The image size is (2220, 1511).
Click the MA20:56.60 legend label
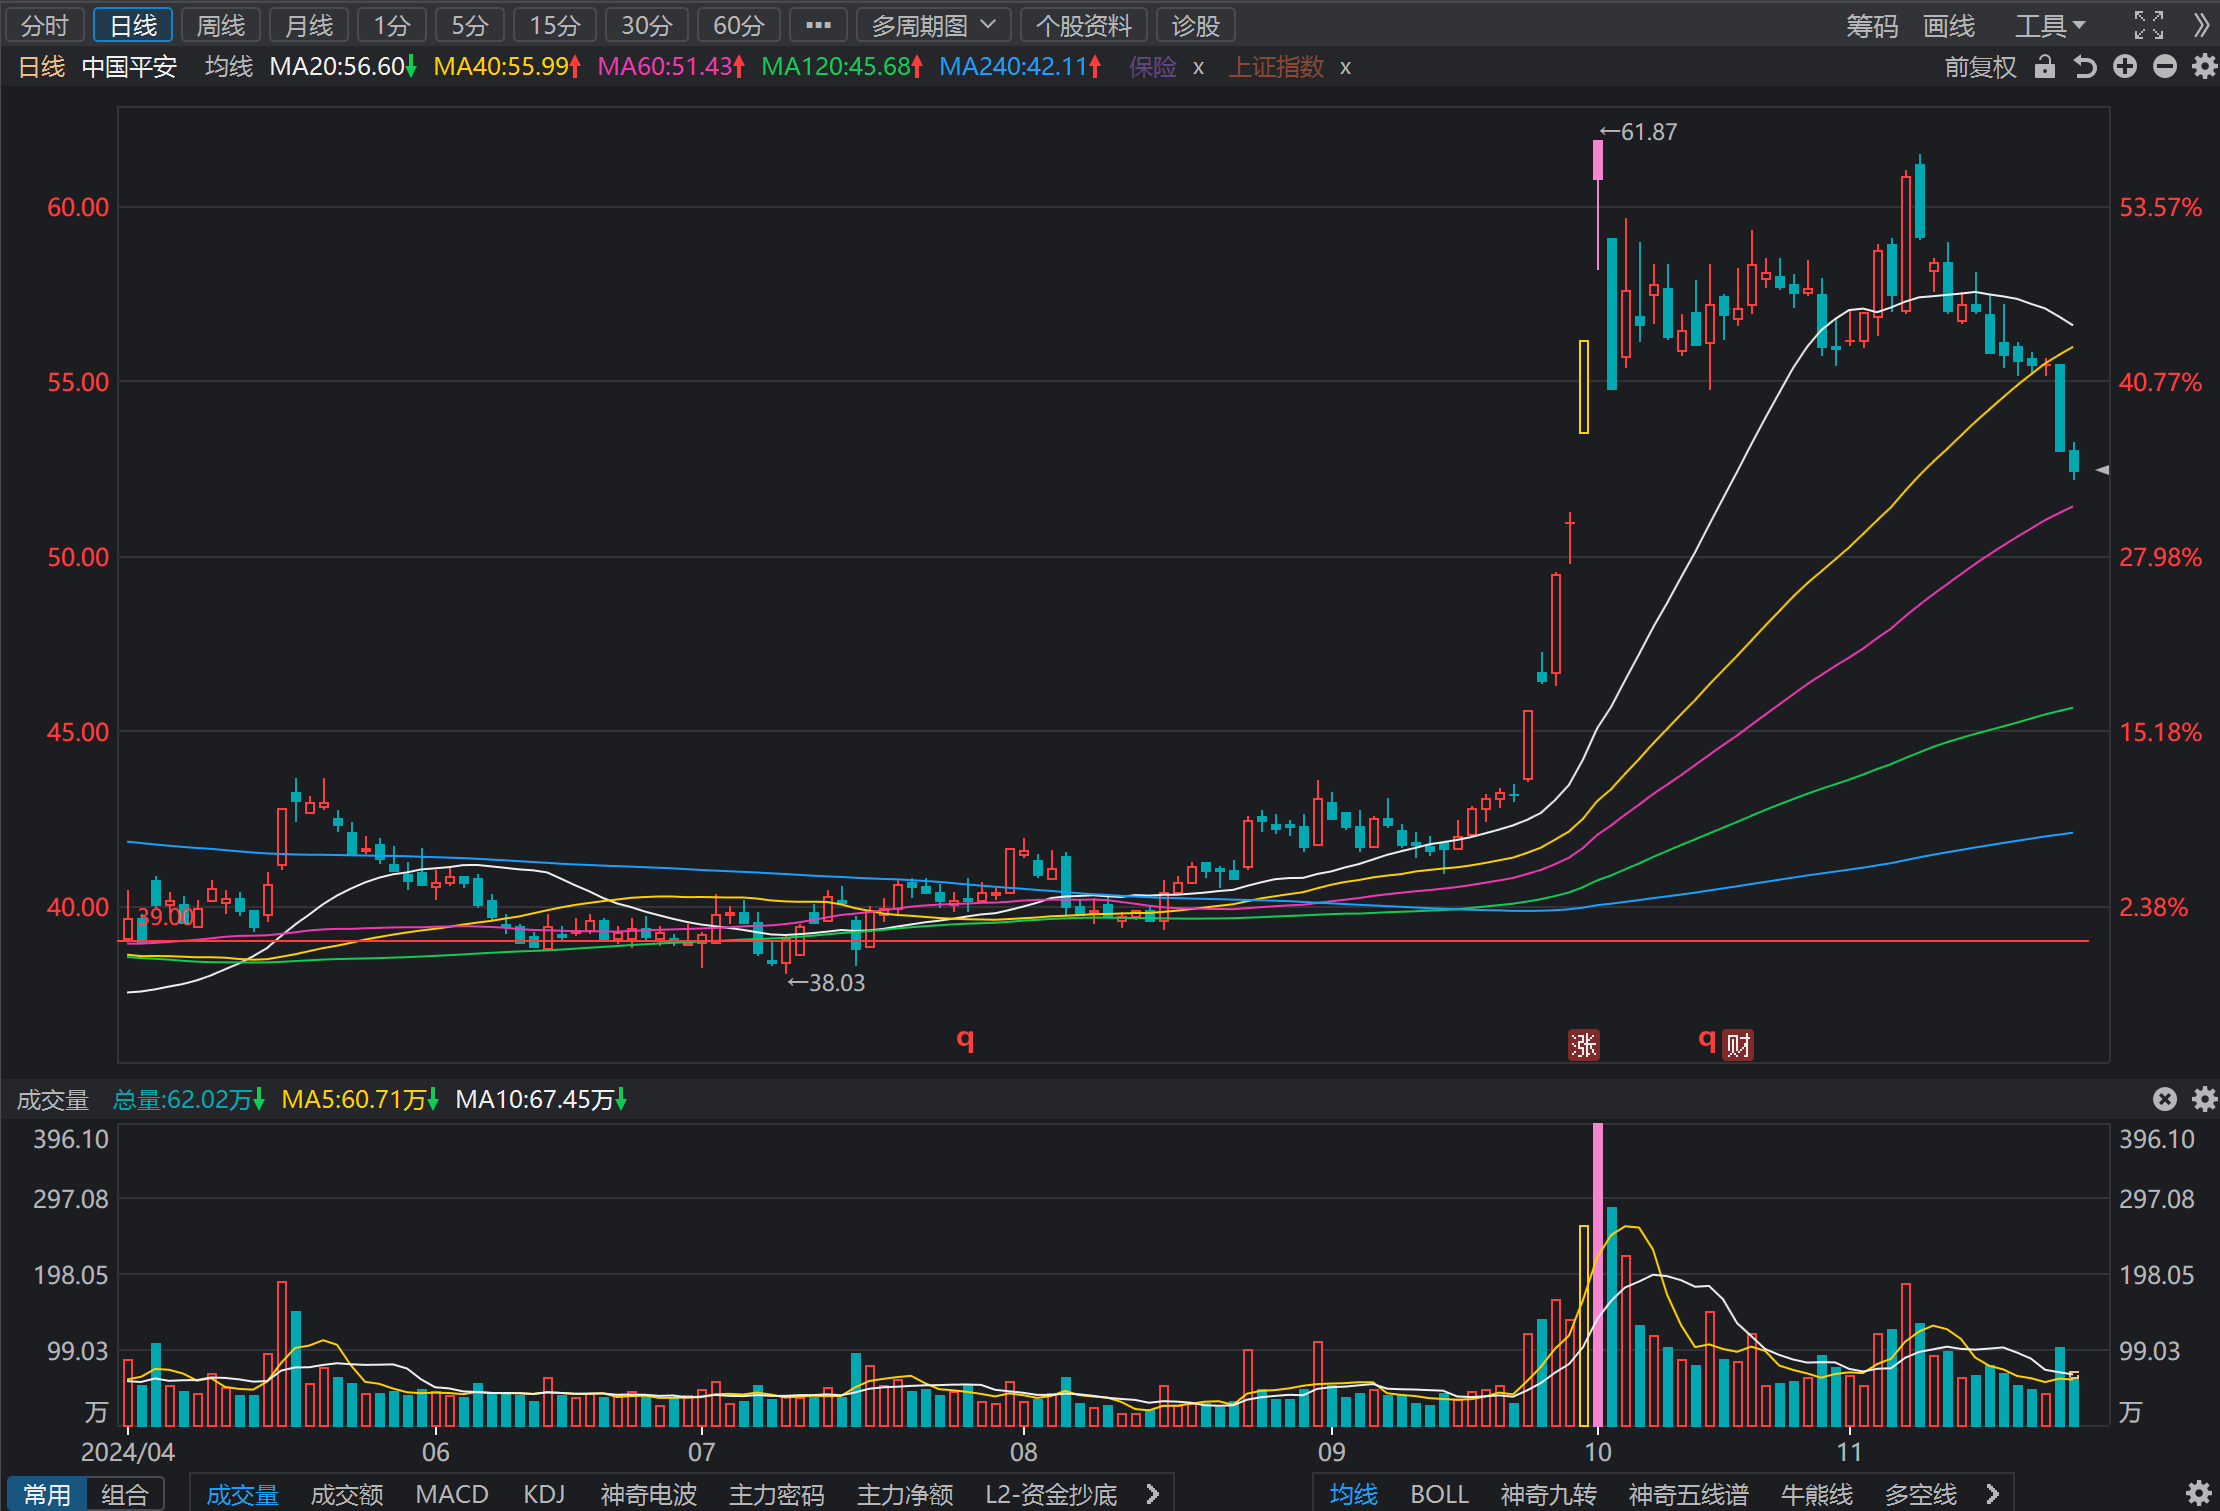pos(343,67)
